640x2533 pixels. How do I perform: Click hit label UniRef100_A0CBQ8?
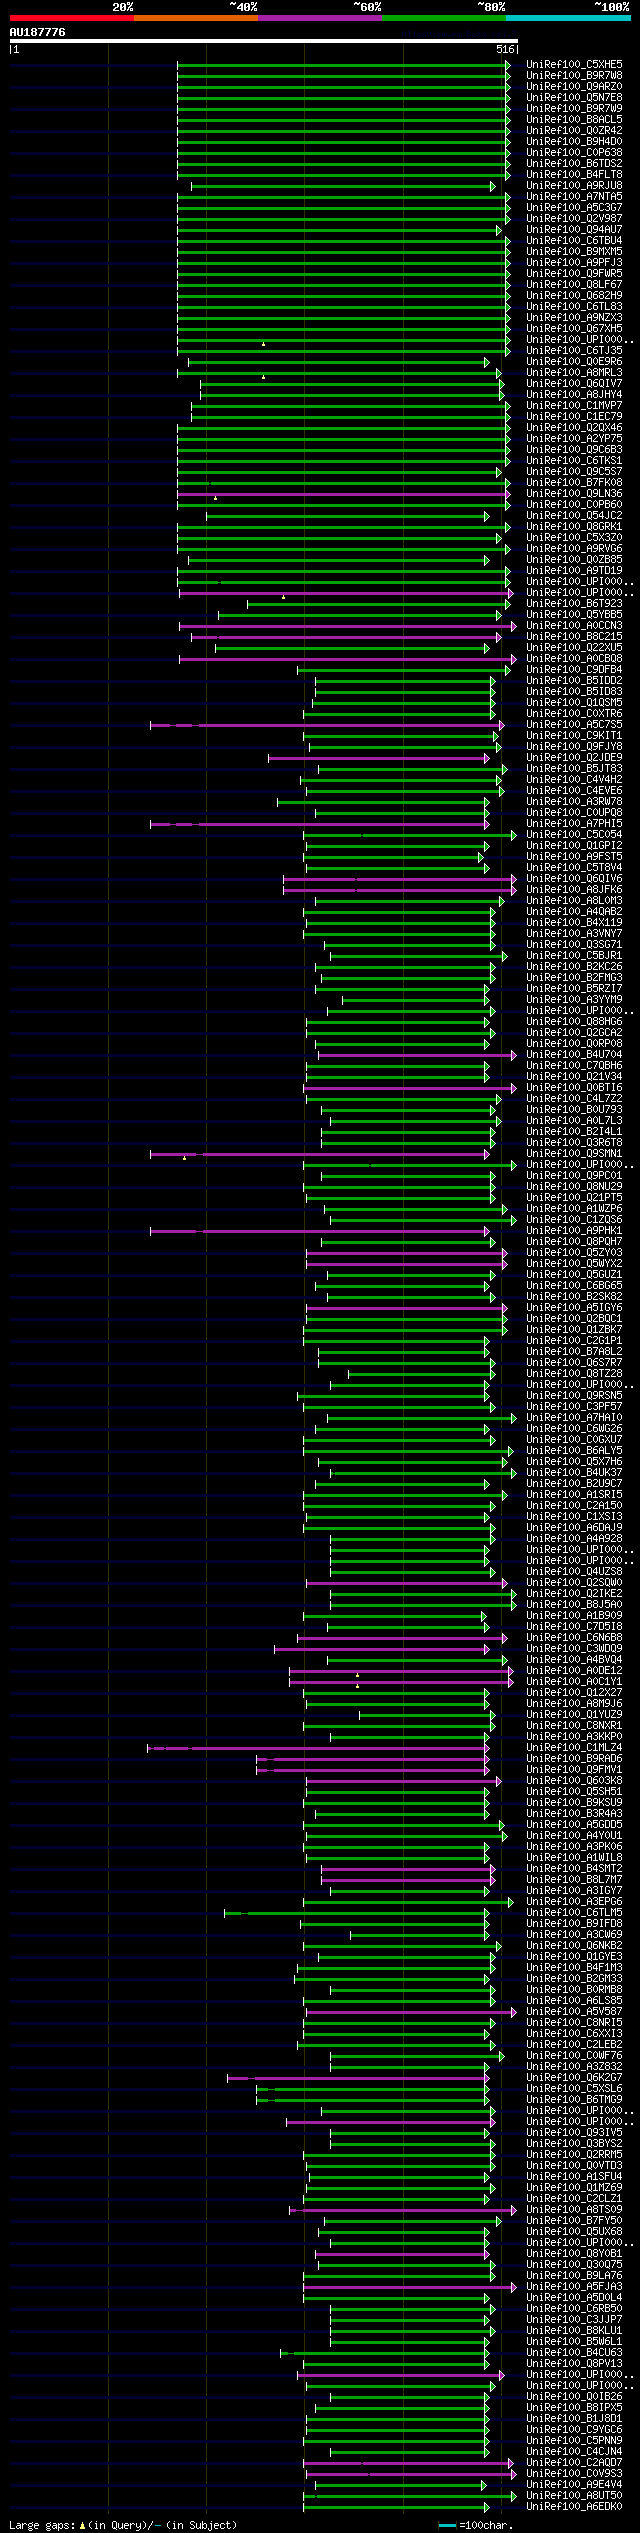[x=574, y=658]
